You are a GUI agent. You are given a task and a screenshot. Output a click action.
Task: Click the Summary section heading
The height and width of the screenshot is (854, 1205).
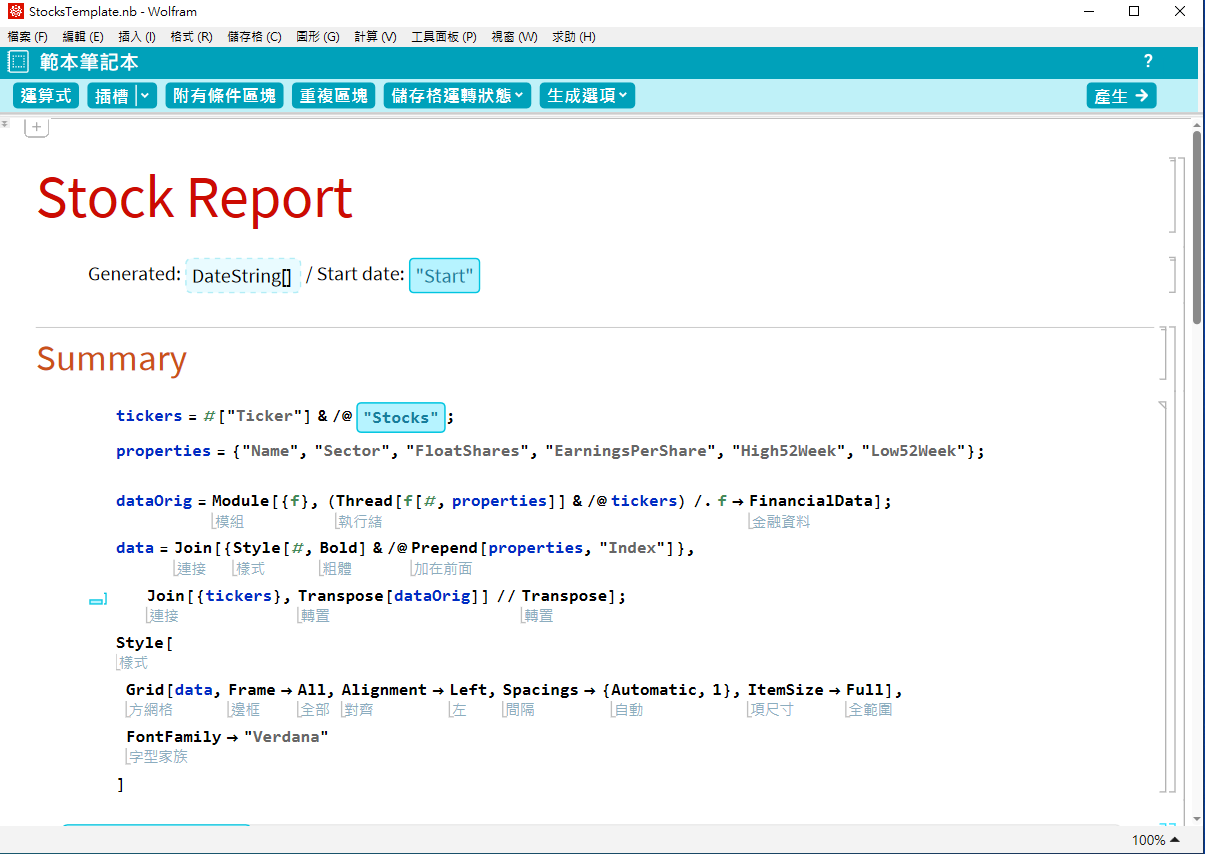pos(112,359)
